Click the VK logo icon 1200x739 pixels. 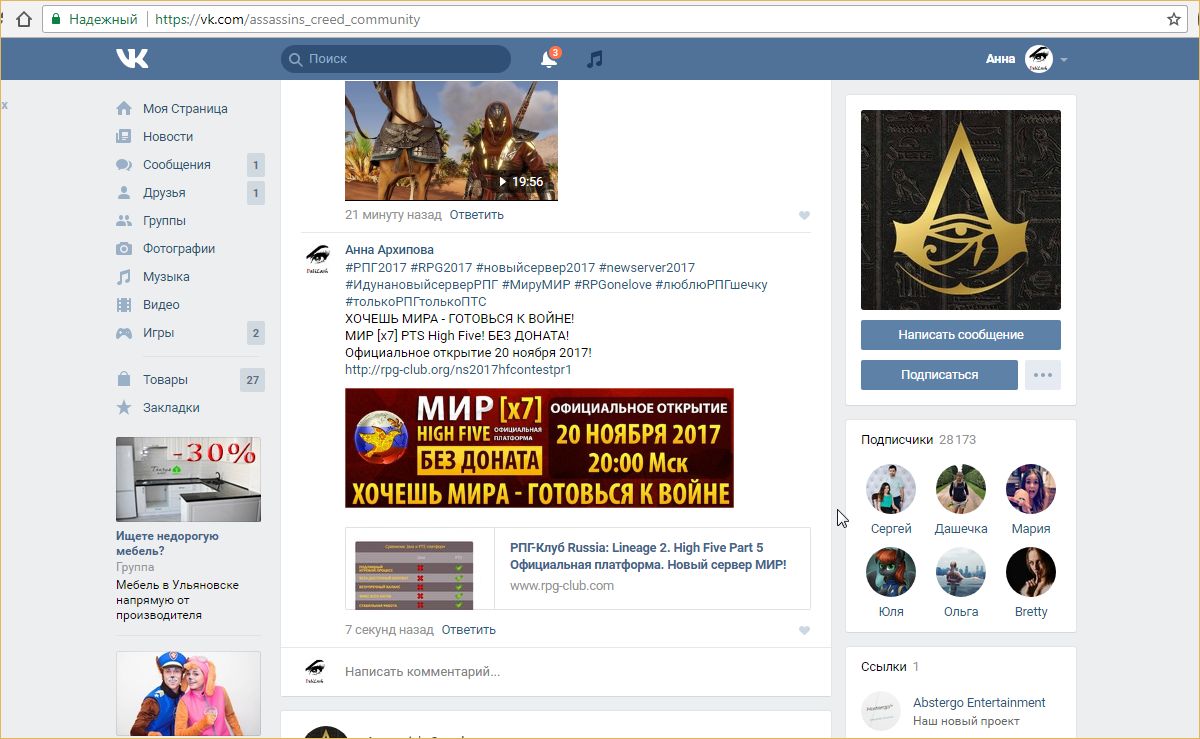point(132,59)
